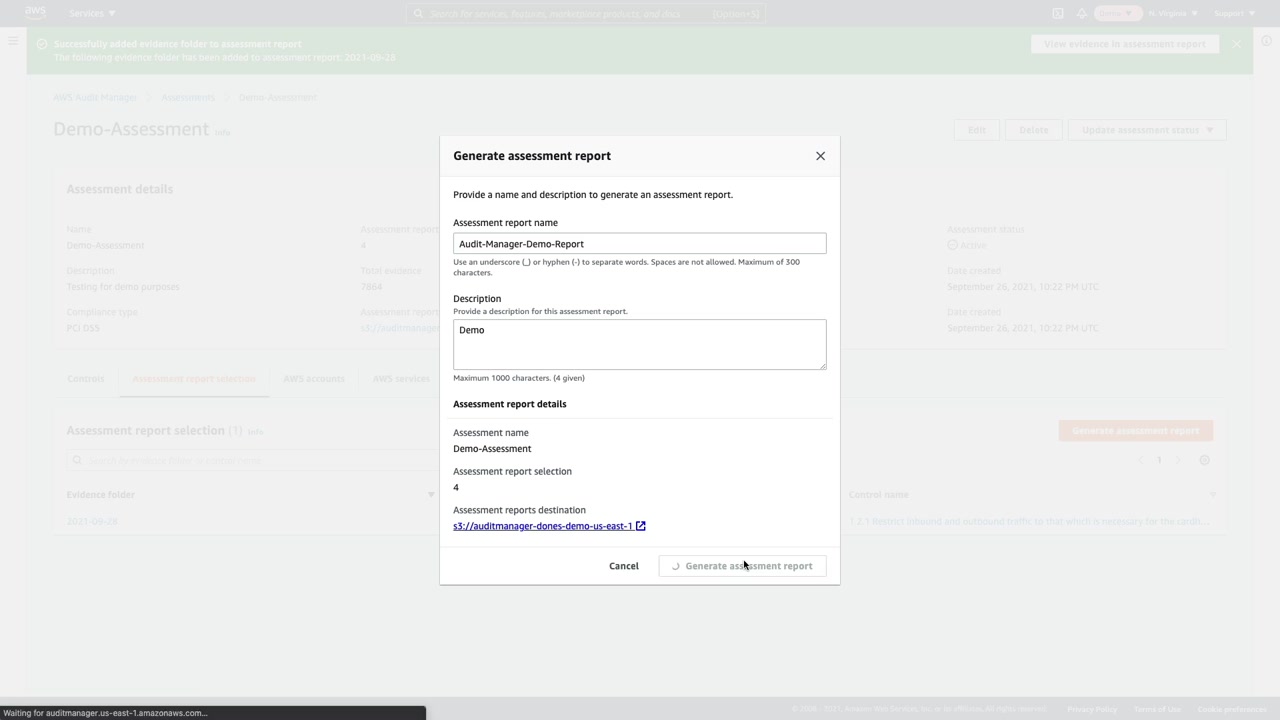Click the 'PCI DSS' compliance type value

click(x=83, y=328)
